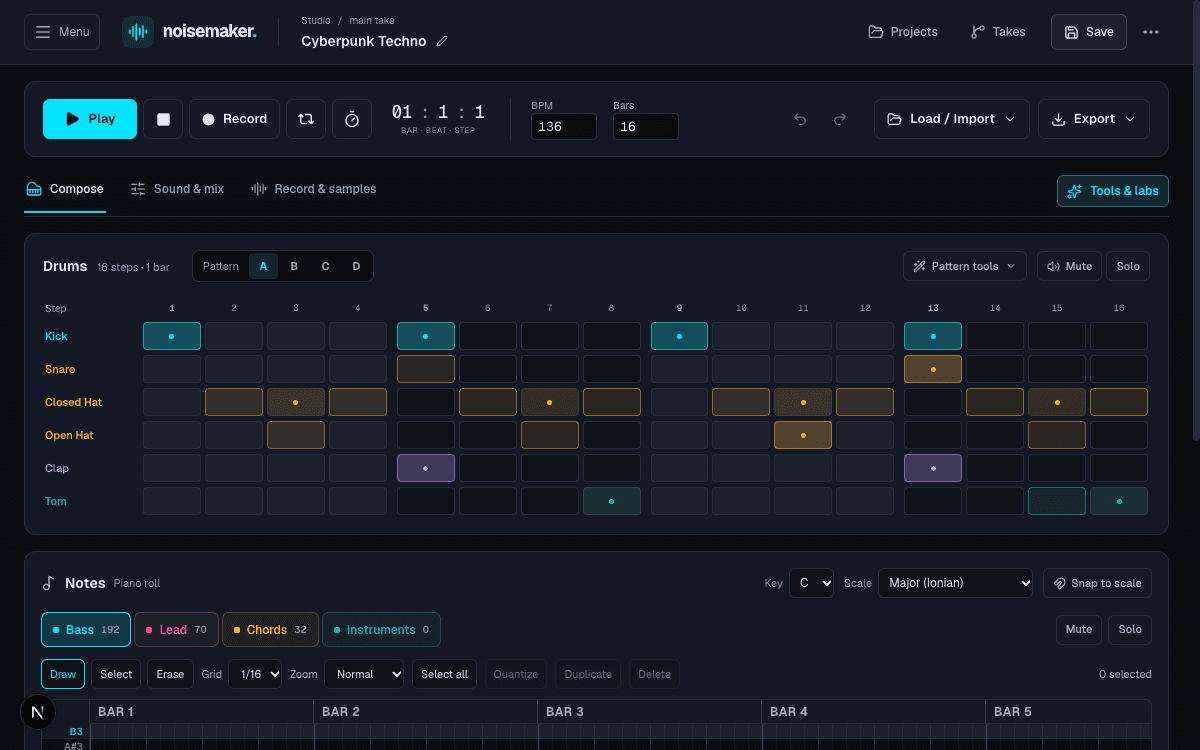
Task: Open the Tools & labs panel
Action: 1113,191
